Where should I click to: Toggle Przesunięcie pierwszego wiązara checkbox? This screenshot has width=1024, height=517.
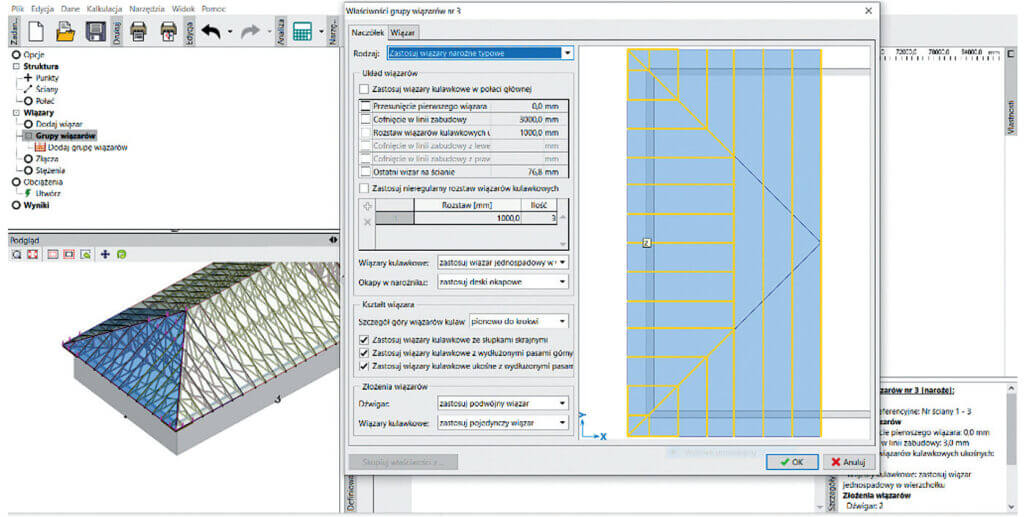pos(366,106)
